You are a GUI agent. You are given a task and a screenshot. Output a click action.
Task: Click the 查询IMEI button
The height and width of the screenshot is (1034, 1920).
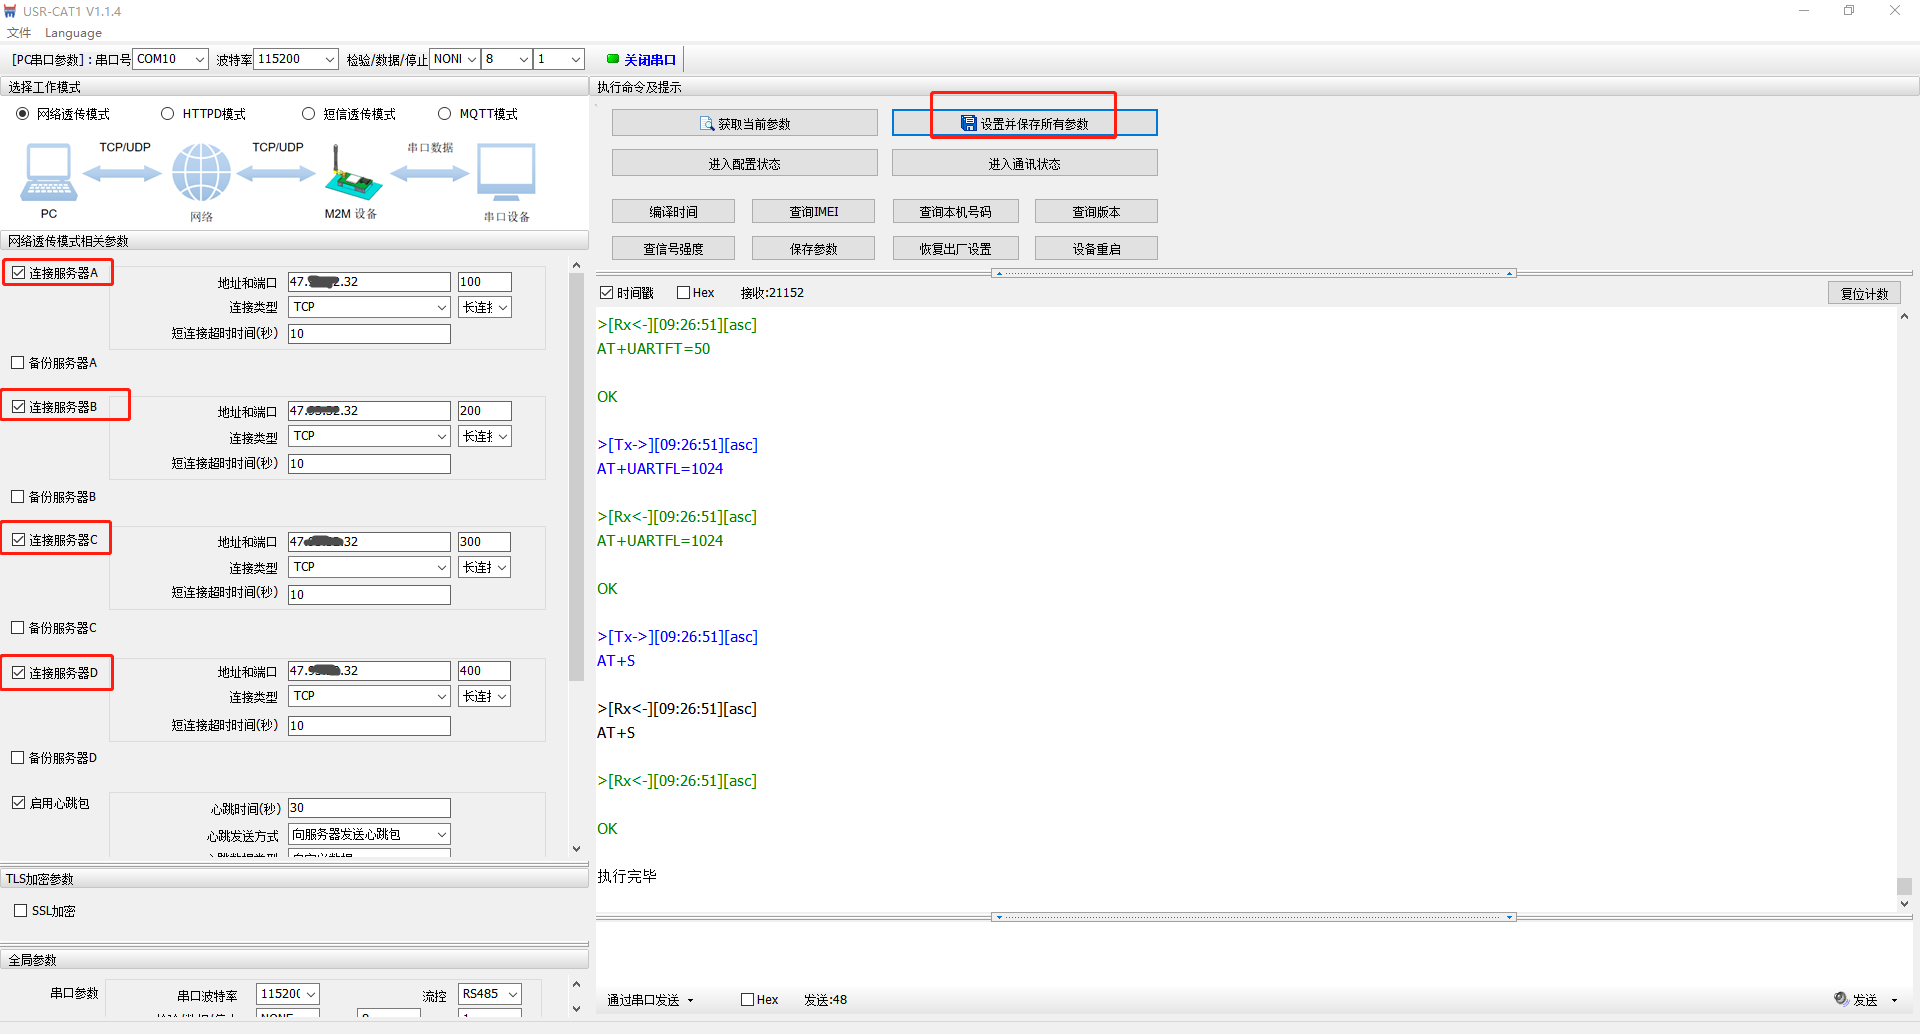tap(813, 211)
